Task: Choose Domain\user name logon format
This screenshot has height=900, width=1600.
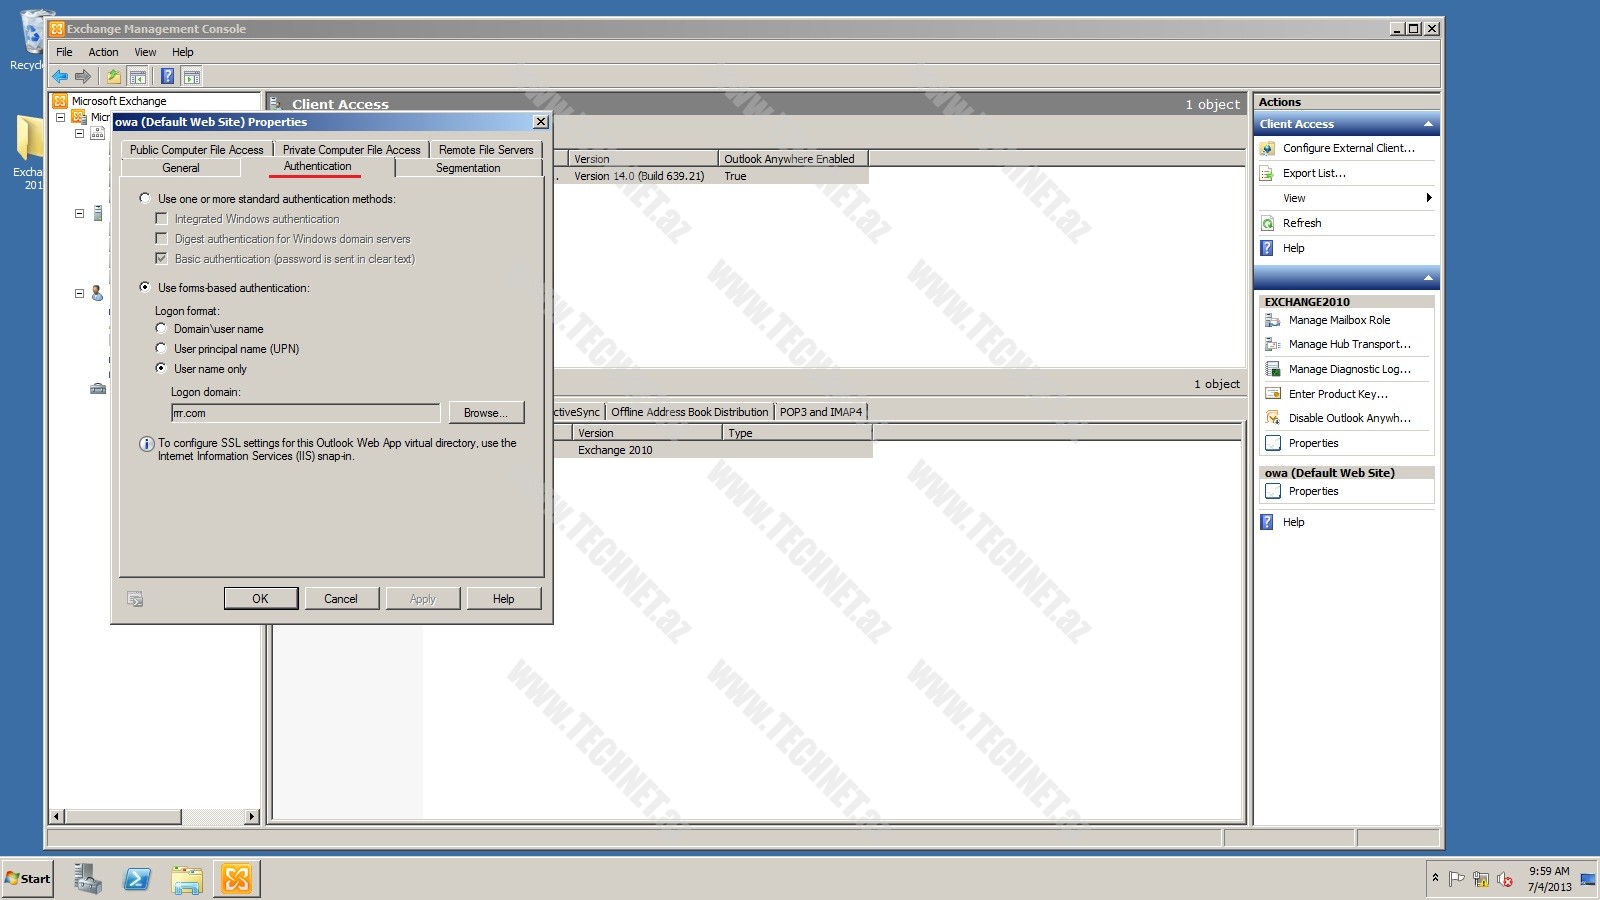Action: (161, 329)
